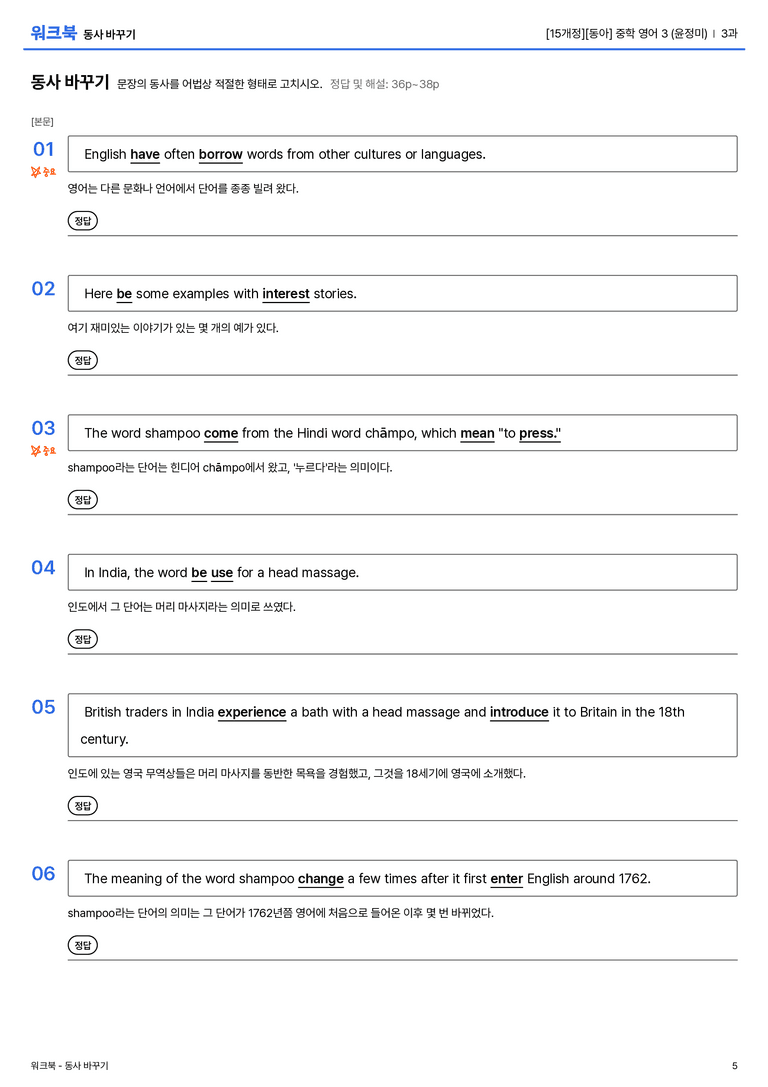Click the 정답 badge for question 01
This screenshot has height=1087, width=768.
pos(82,221)
